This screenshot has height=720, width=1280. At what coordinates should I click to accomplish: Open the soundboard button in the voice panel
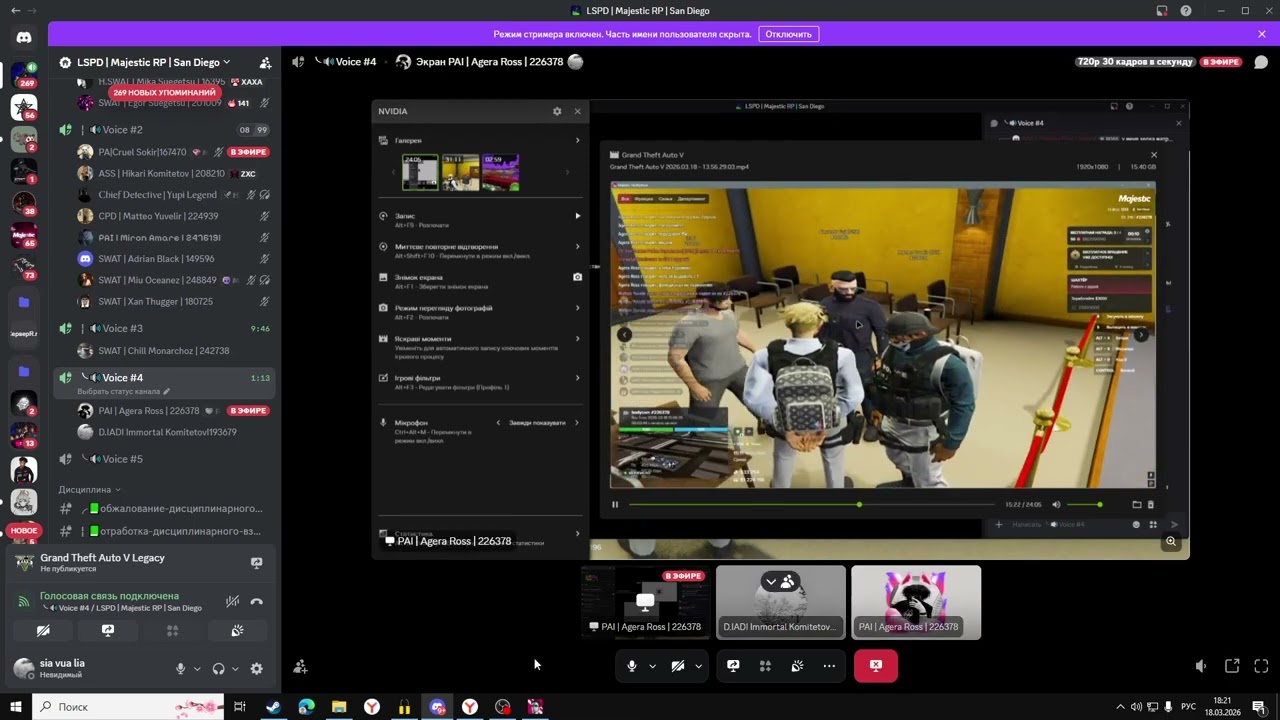coord(237,631)
